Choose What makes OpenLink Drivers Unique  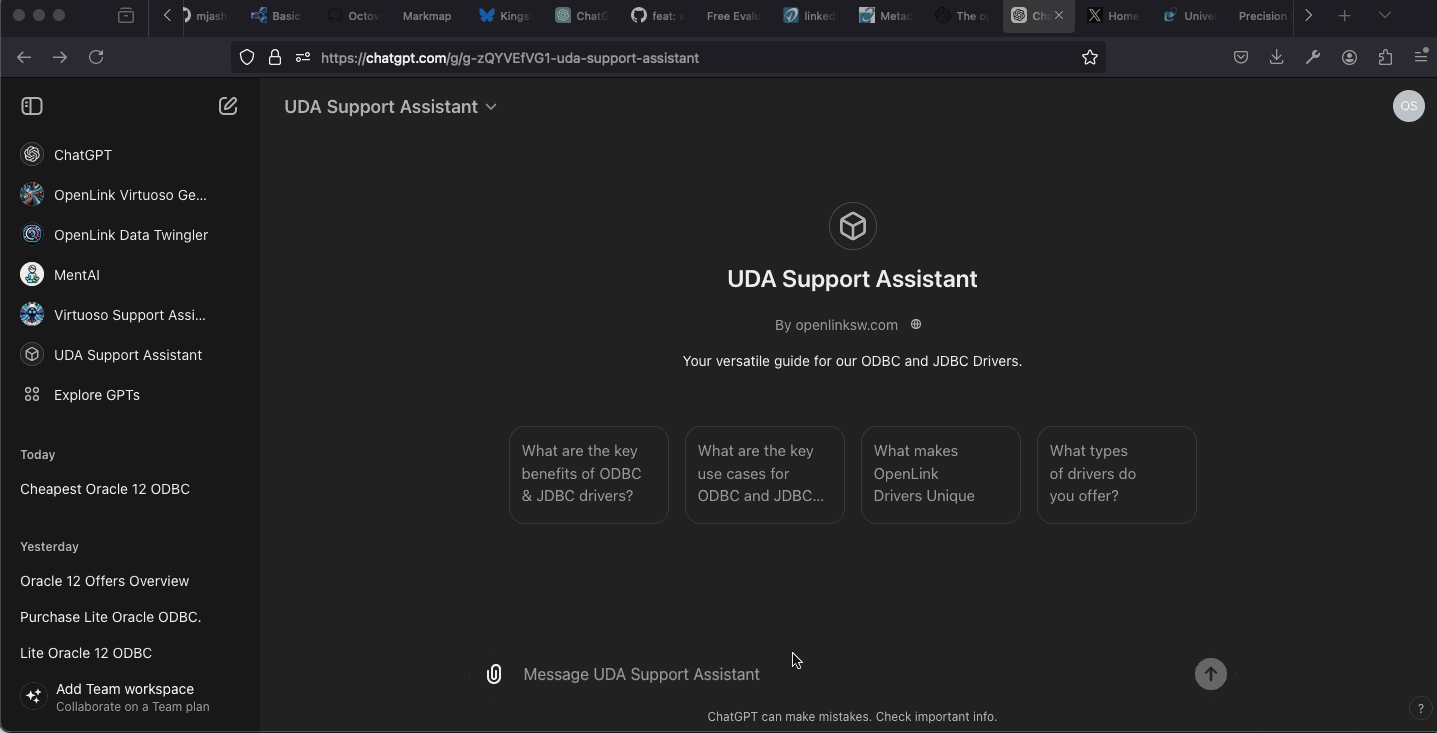941,475
